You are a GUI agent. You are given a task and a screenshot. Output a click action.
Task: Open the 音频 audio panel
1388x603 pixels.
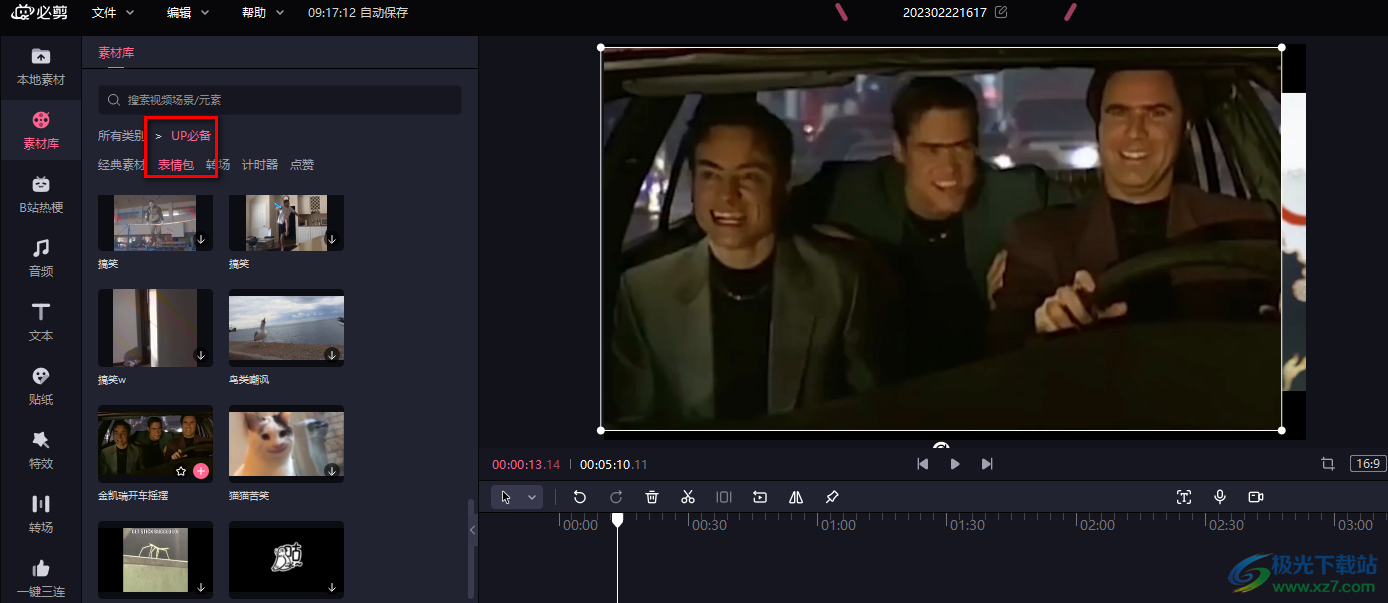click(41, 258)
